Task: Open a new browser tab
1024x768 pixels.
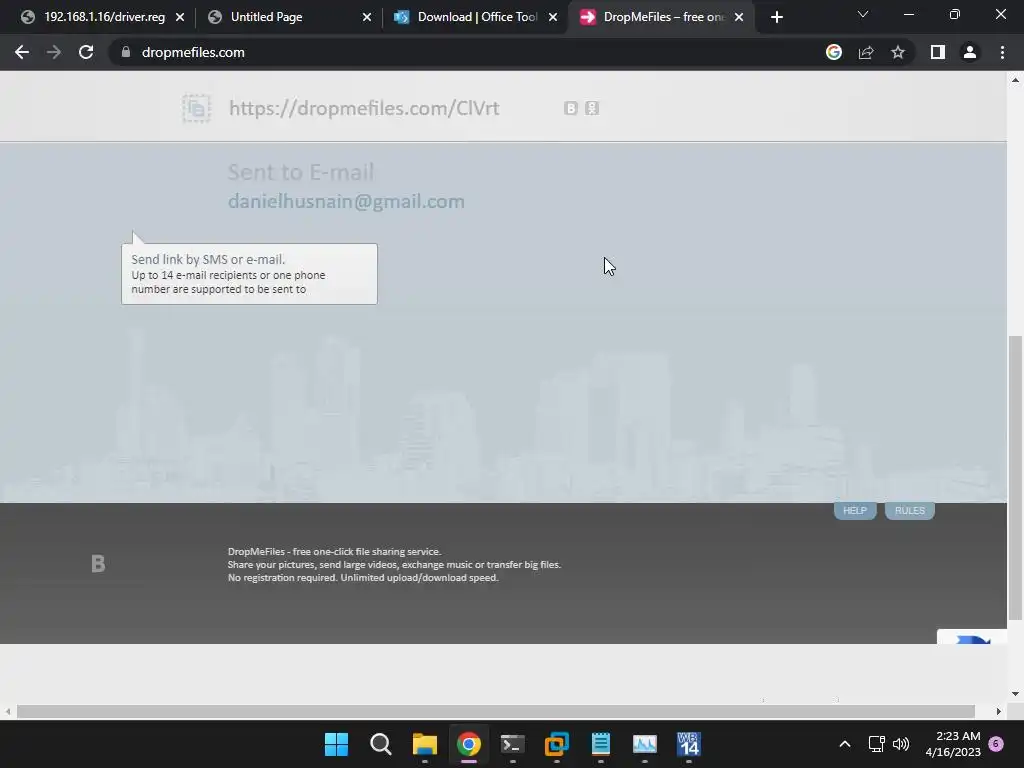Action: [776, 17]
